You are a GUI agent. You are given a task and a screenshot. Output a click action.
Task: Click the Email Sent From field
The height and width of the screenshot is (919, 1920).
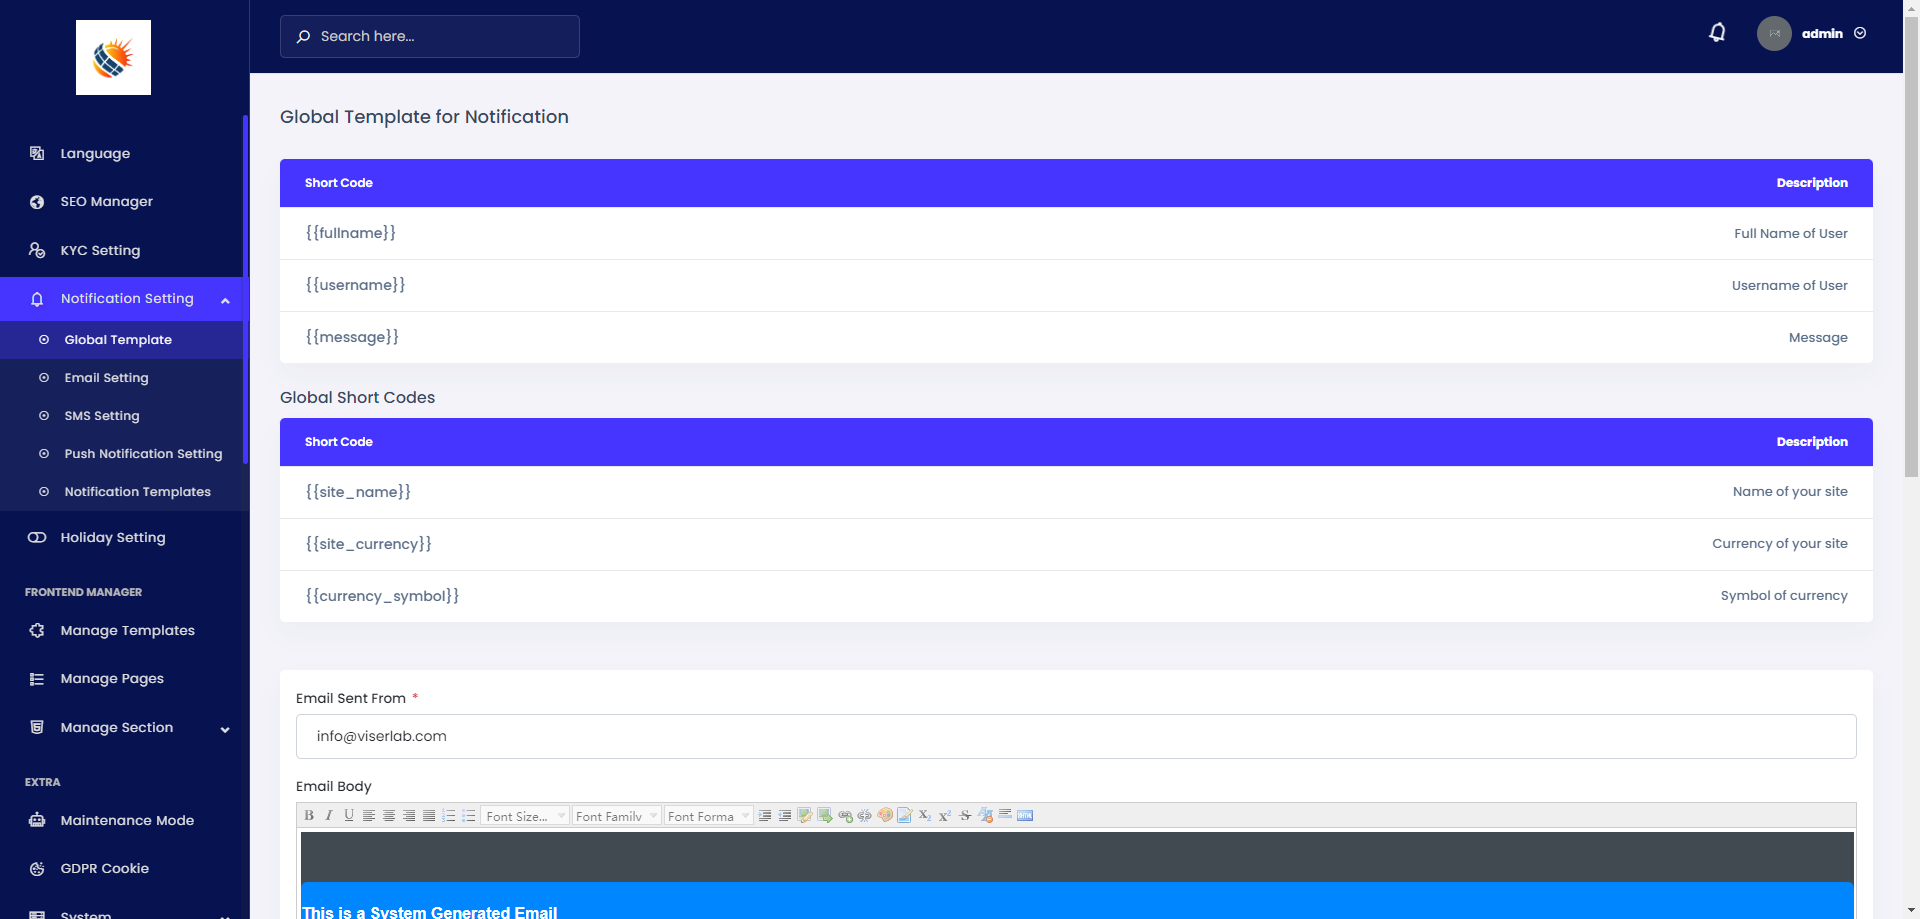1075,737
